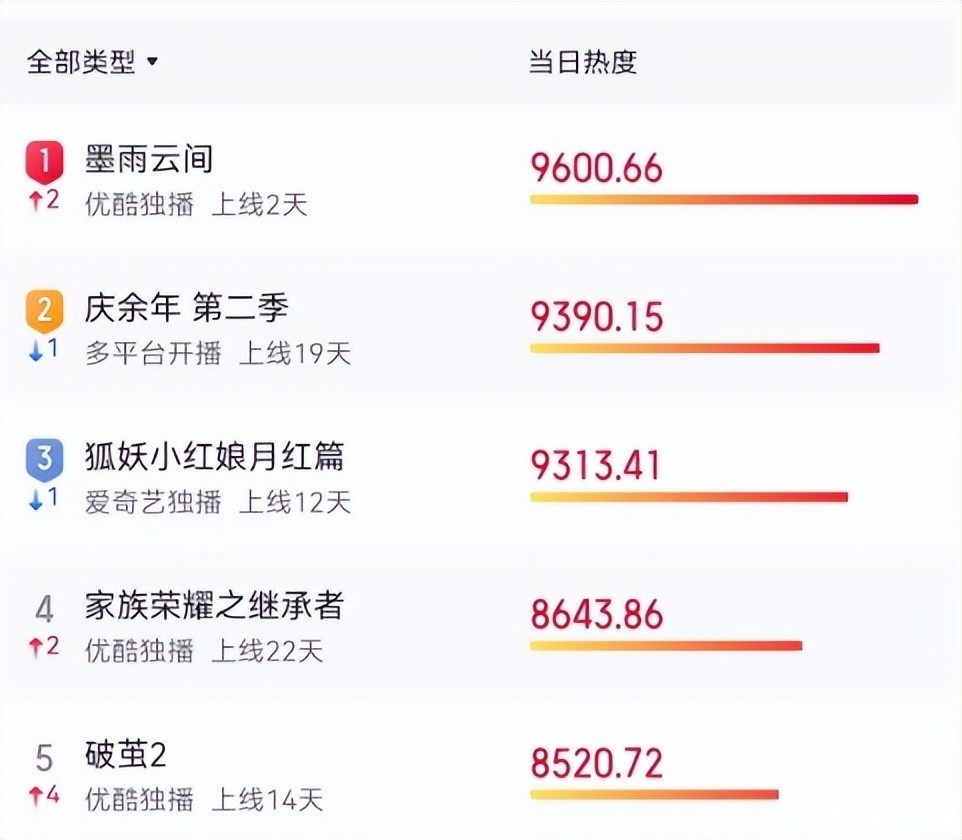The height and width of the screenshot is (840, 962).
Task: Click the up arrow under rank 4
Action: [36, 648]
